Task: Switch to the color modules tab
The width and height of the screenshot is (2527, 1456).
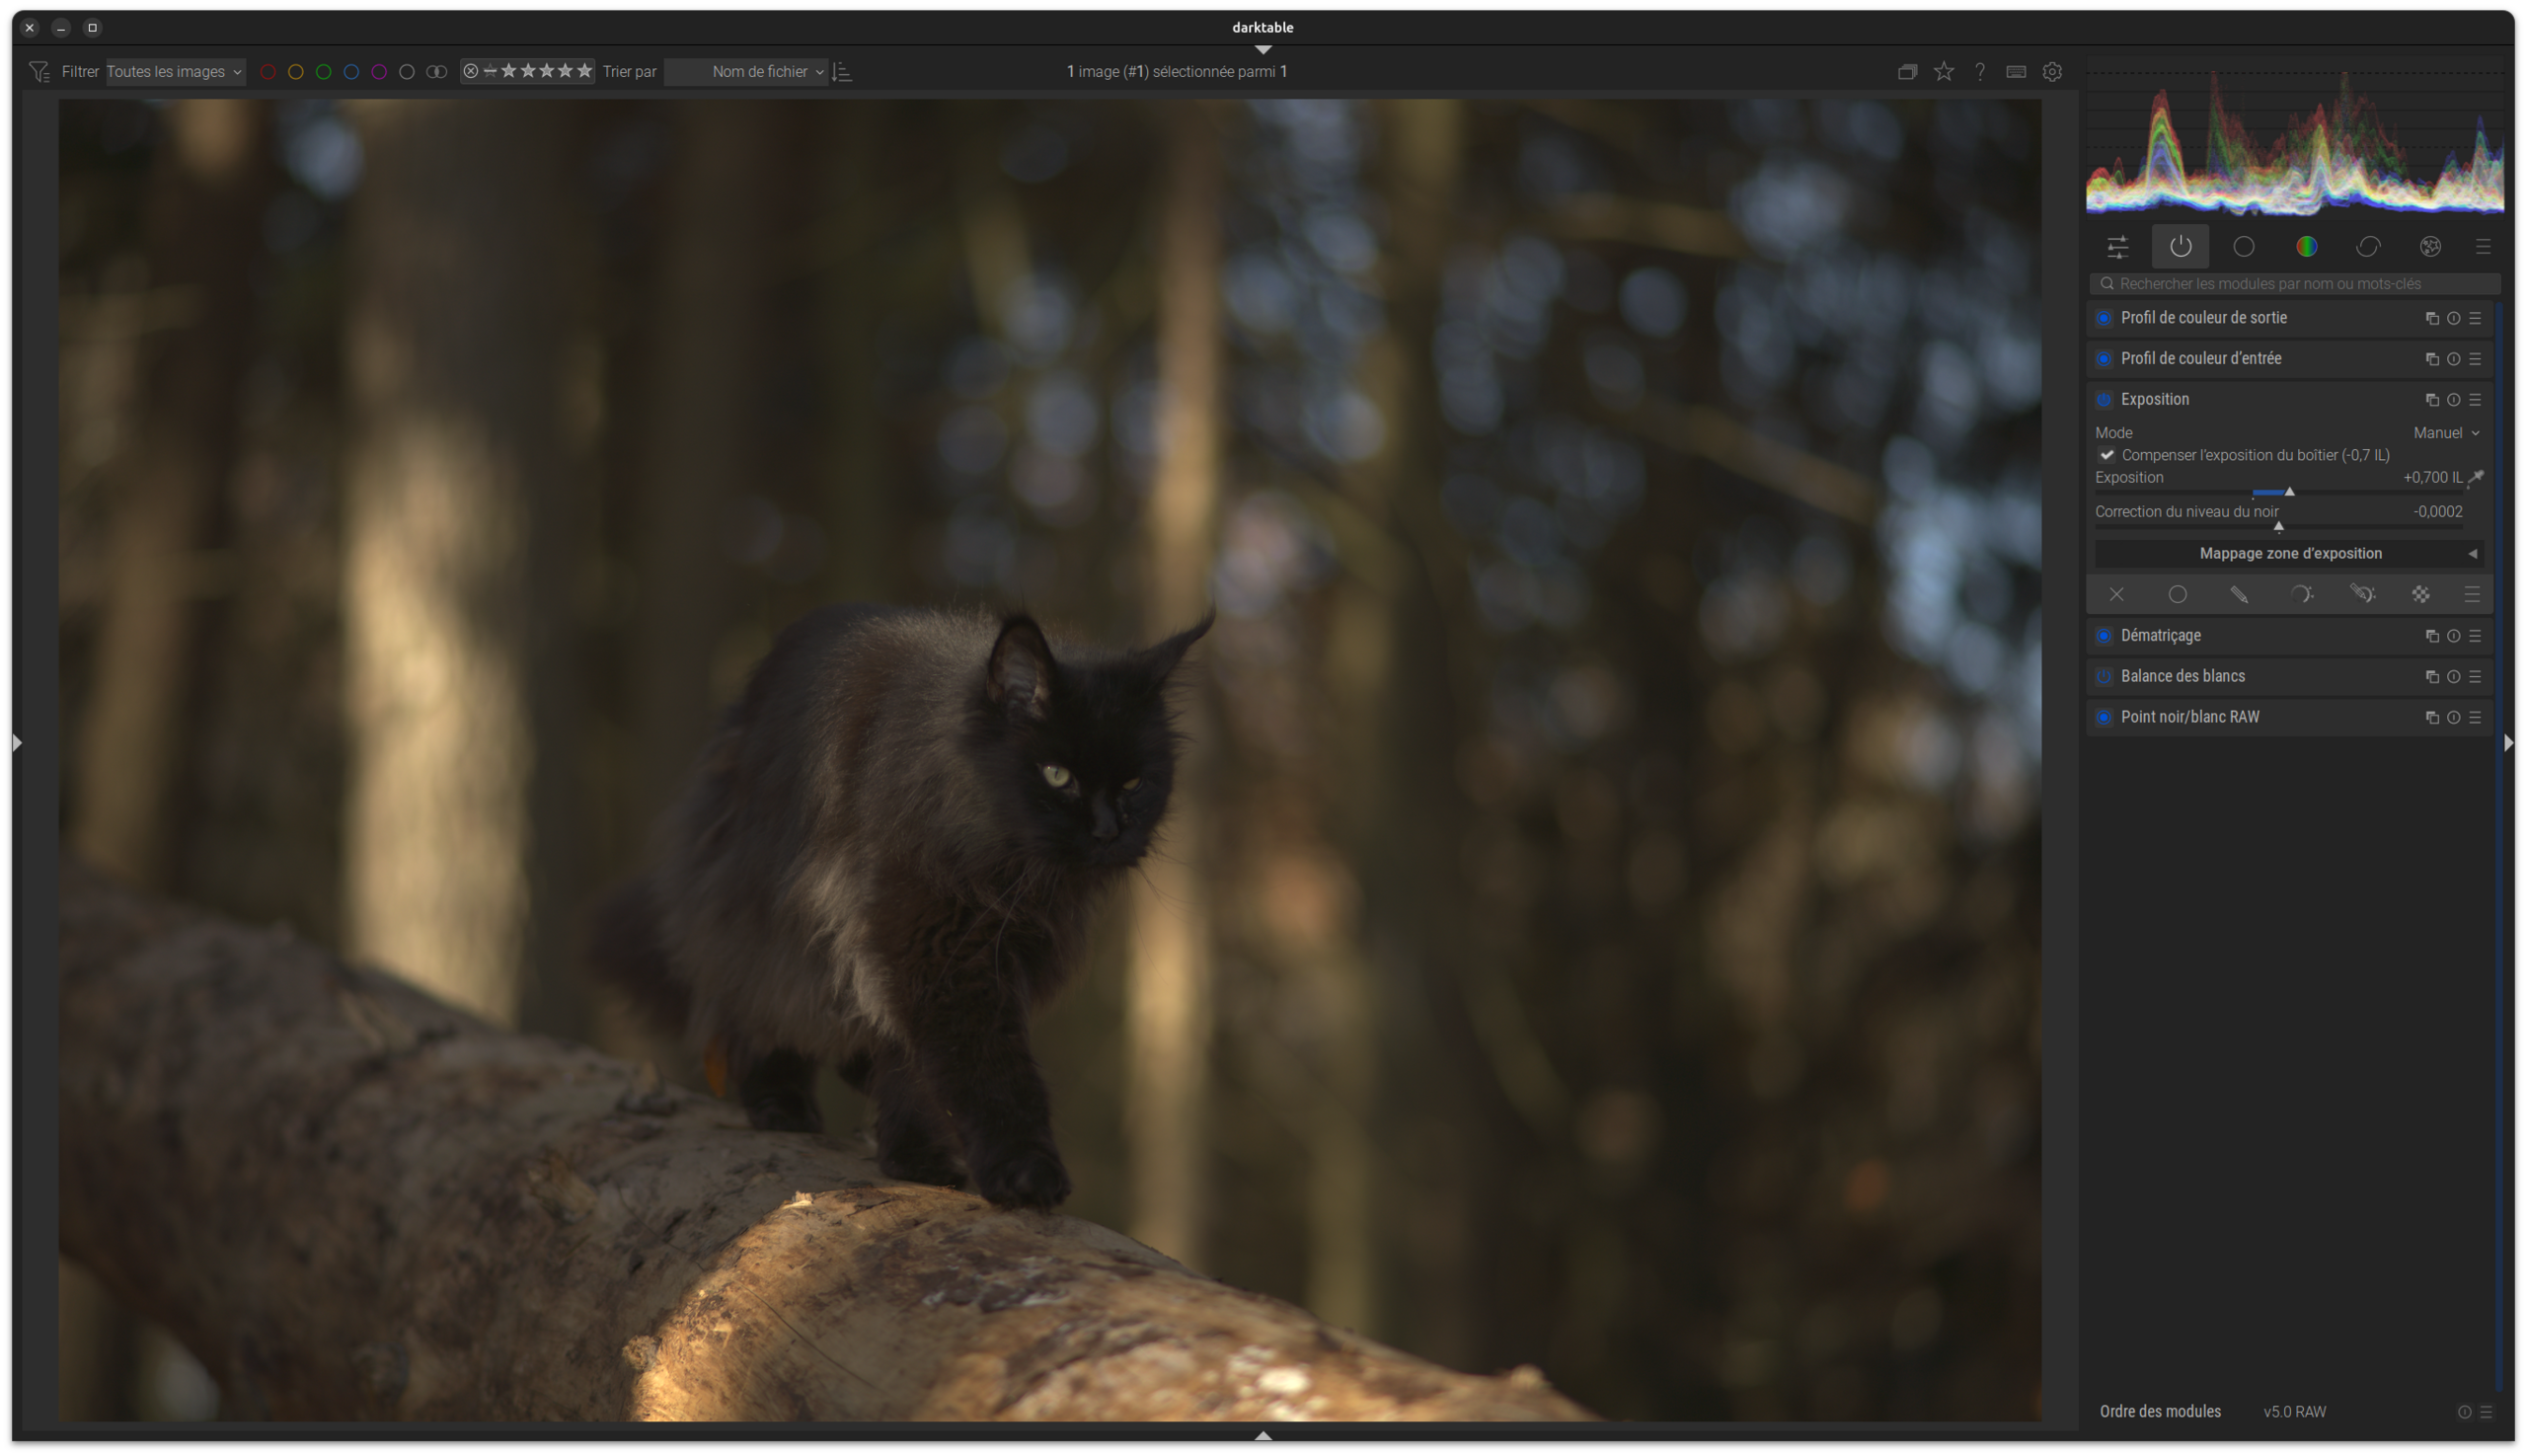Action: click(x=2306, y=247)
